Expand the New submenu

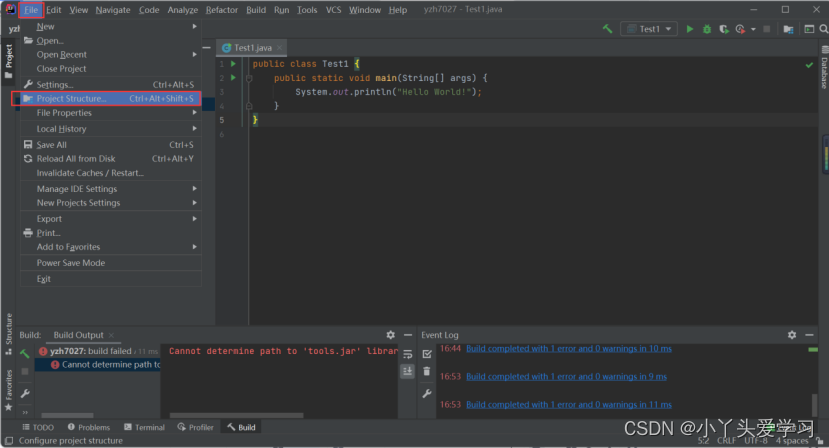point(111,26)
